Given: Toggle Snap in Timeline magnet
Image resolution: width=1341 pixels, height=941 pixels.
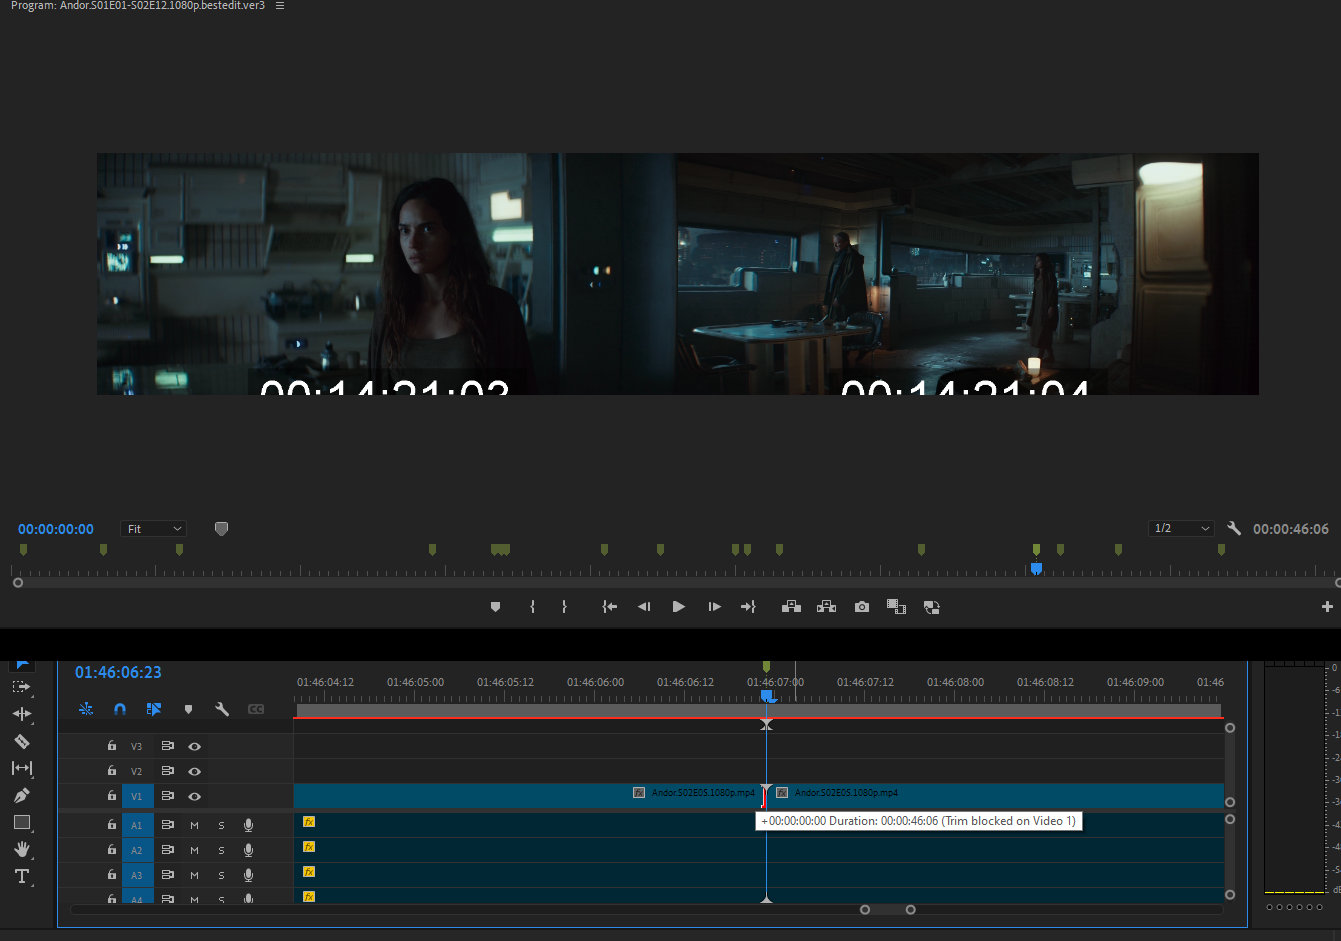Looking at the screenshot, I should [120, 709].
